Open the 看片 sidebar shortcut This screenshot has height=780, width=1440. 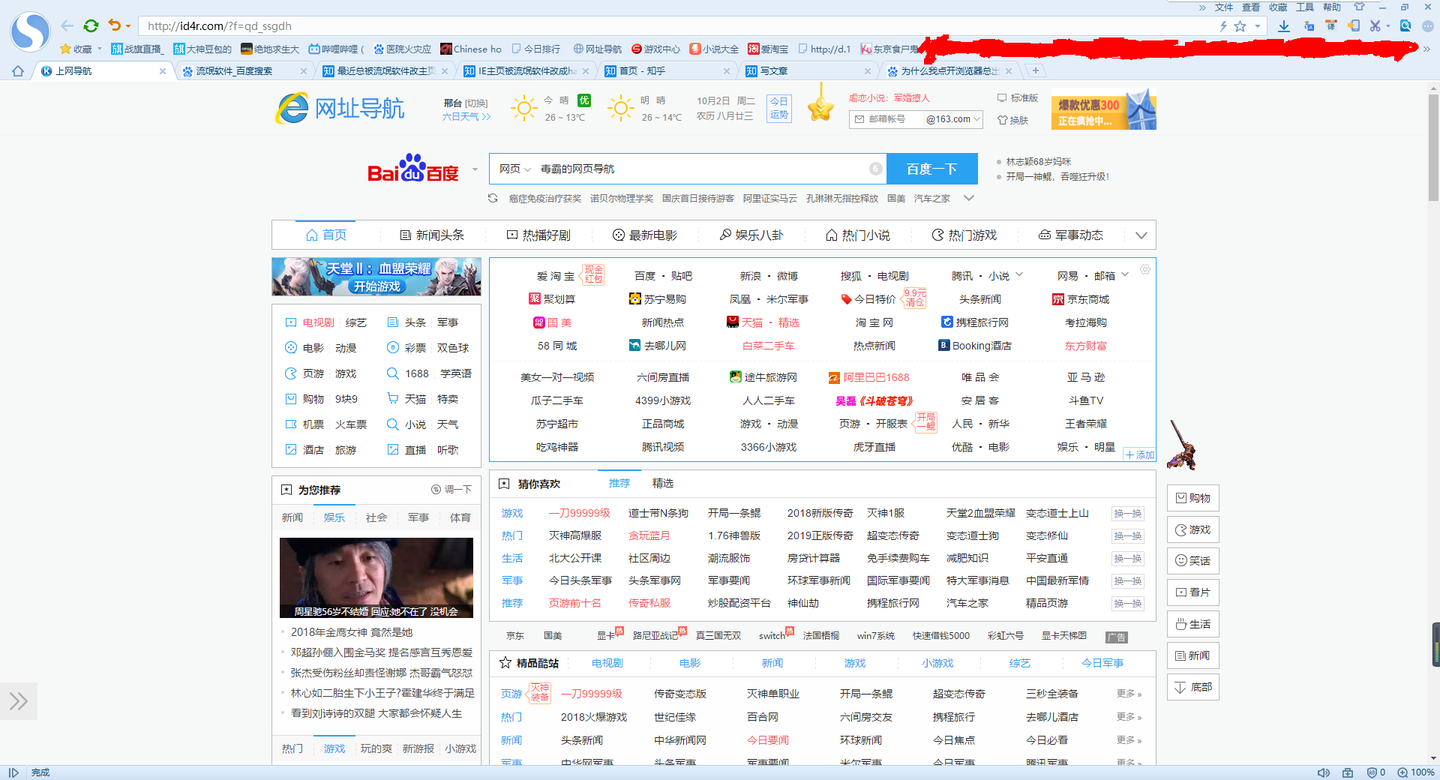[1193, 593]
